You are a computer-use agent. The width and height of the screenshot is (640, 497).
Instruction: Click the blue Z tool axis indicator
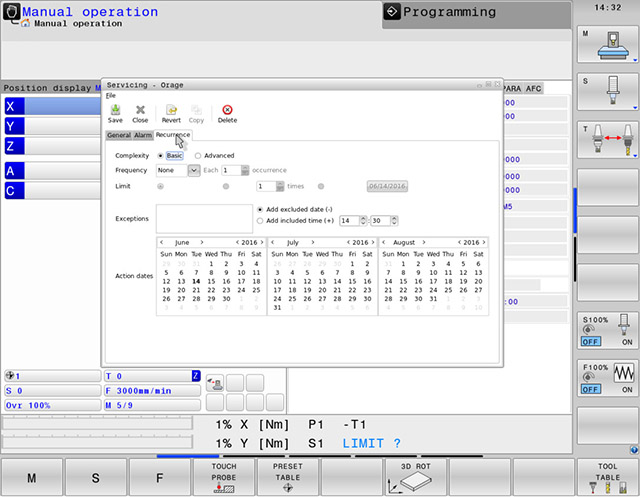click(x=196, y=376)
